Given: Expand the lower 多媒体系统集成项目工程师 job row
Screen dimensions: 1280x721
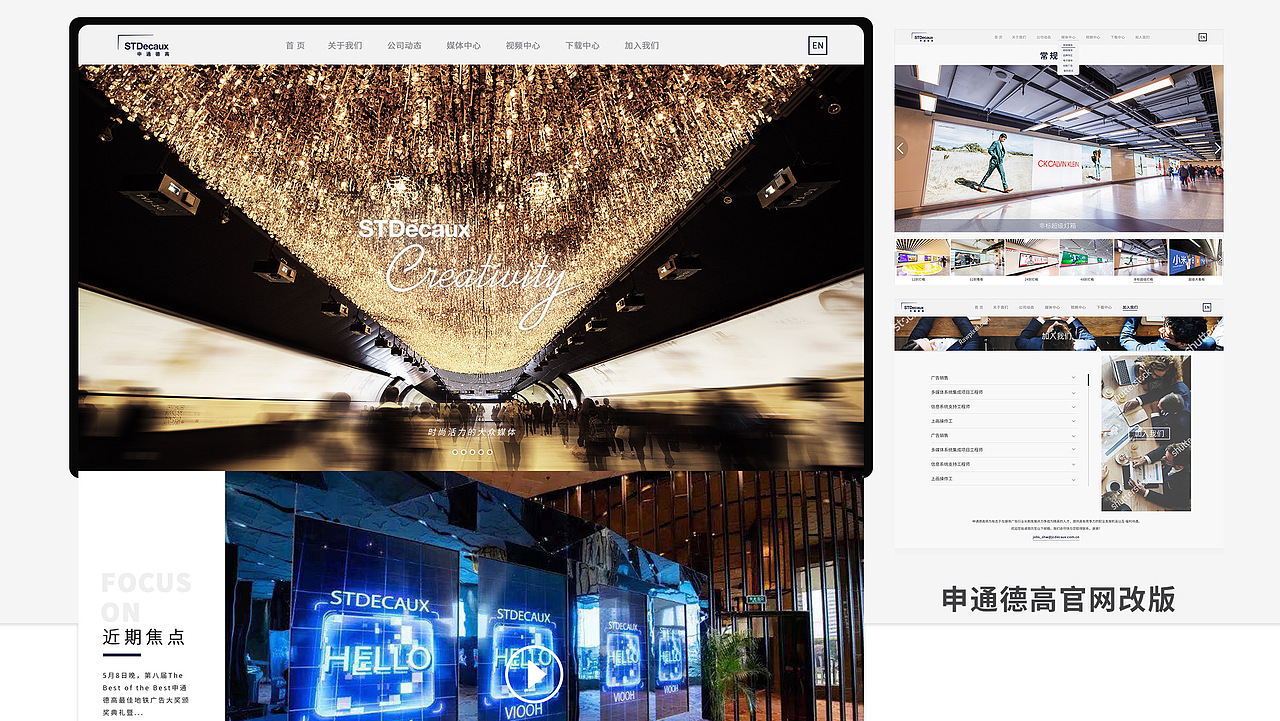Looking at the screenshot, I should pos(1004,450).
